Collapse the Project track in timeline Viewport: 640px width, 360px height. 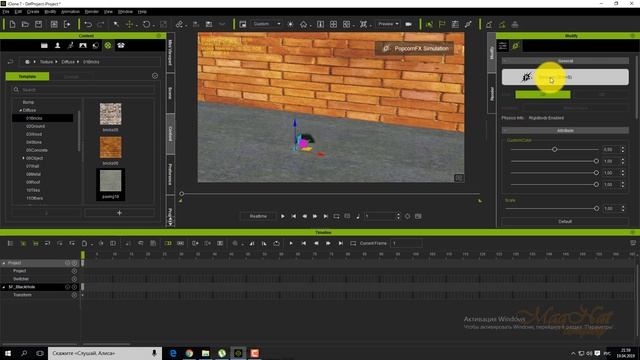[x=4, y=263]
